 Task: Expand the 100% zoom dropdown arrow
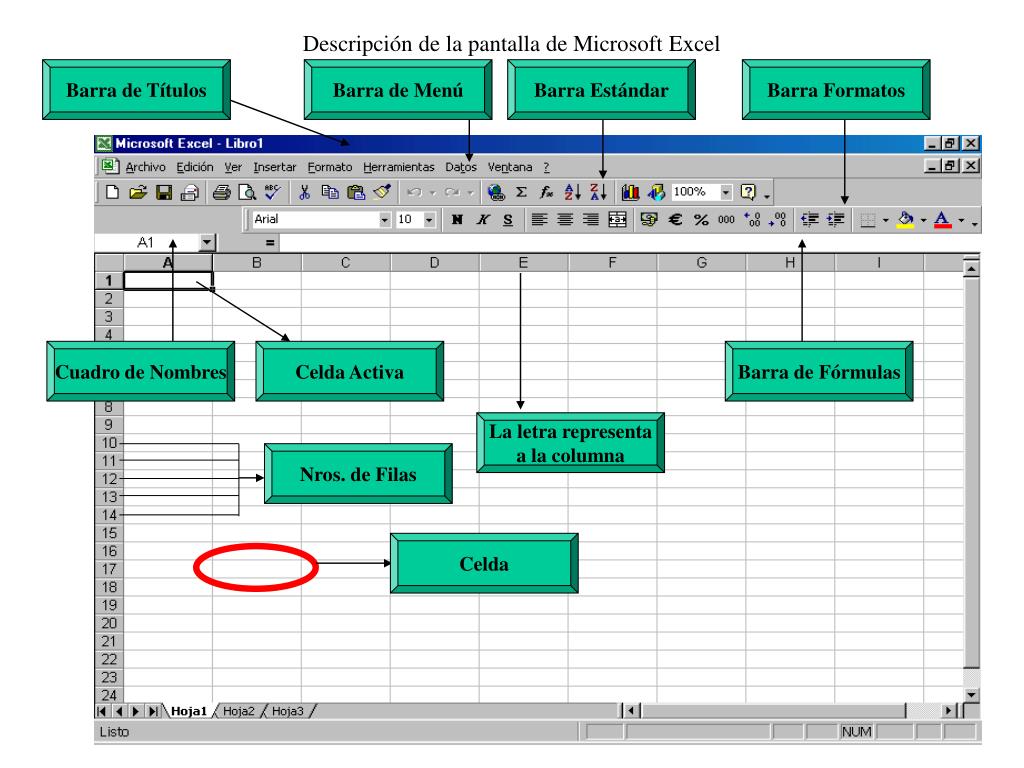(x=726, y=192)
